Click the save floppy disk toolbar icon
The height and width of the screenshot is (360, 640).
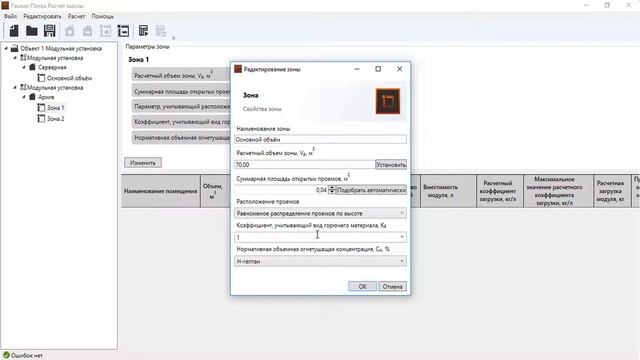tap(50, 31)
